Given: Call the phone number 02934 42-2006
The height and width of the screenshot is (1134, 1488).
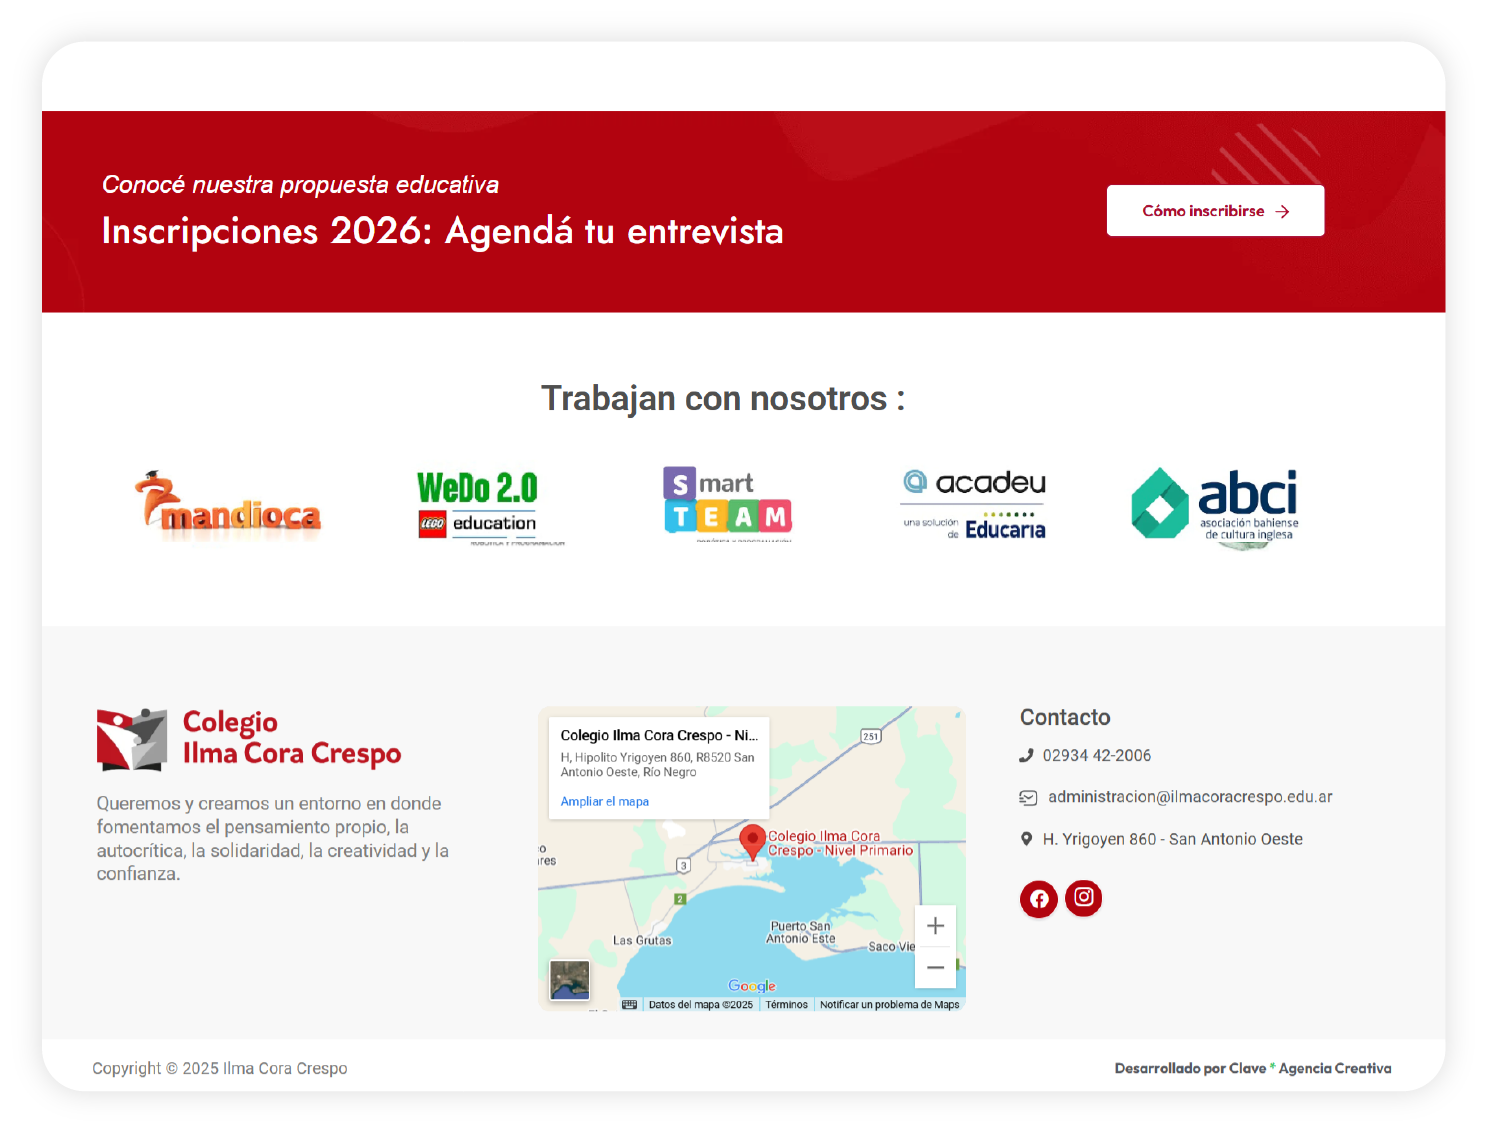Looking at the screenshot, I should (1096, 756).
